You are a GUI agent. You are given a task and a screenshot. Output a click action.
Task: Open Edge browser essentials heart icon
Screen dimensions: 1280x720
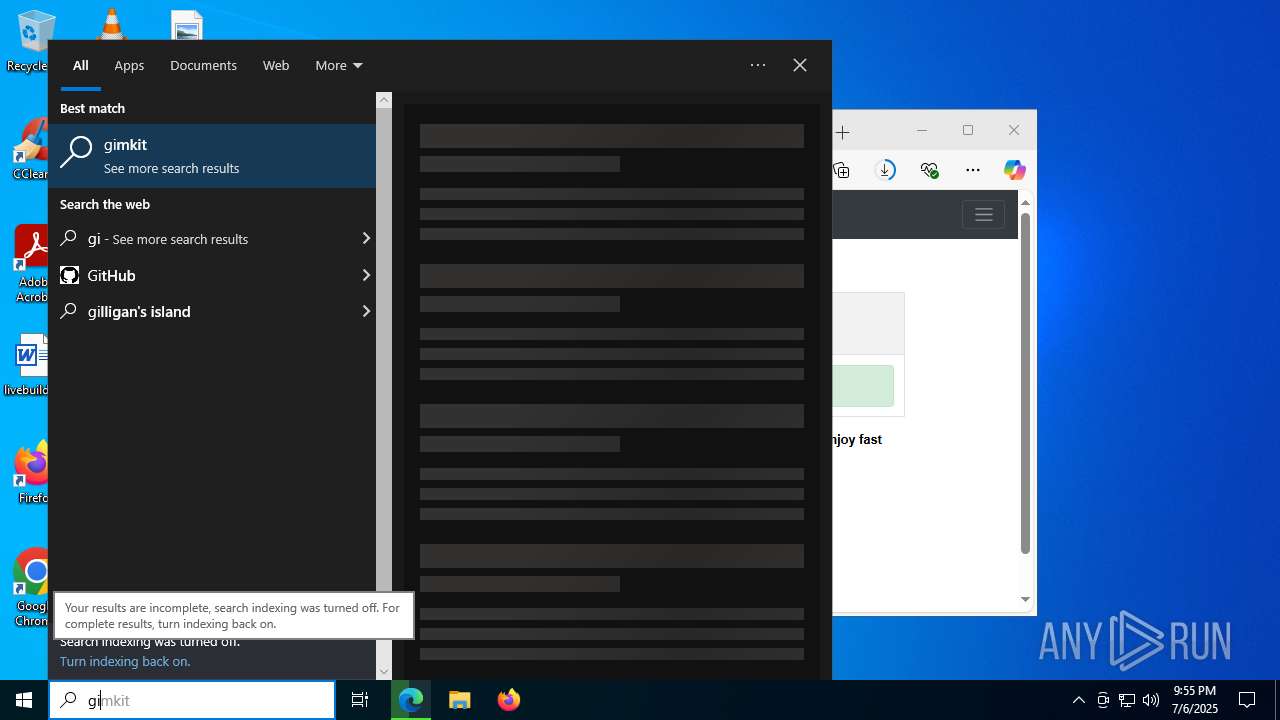(x=929, y=170)
